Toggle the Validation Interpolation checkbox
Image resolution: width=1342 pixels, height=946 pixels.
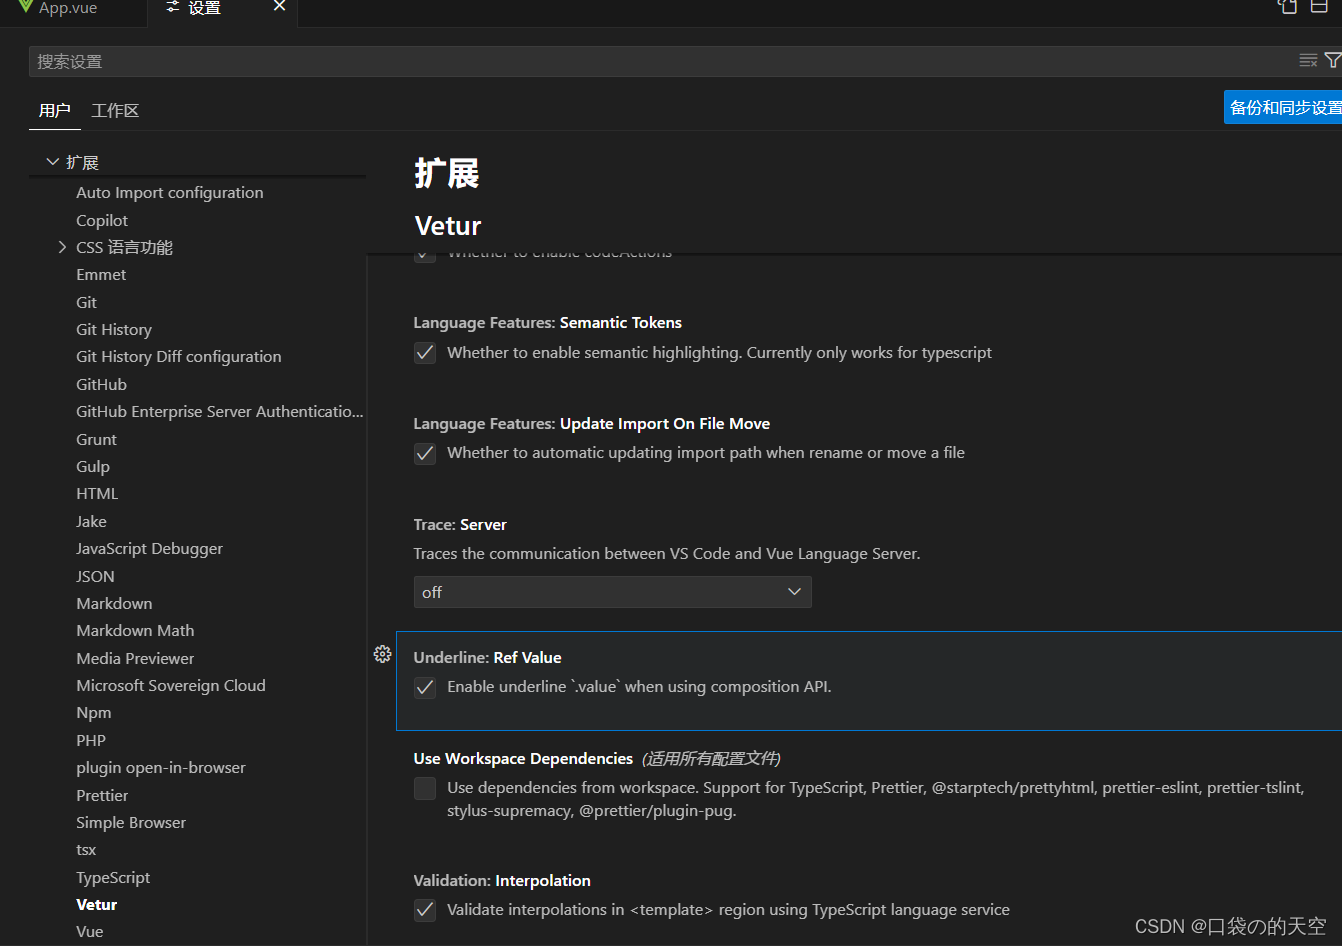pyautogui.click(x=425, y=911)
